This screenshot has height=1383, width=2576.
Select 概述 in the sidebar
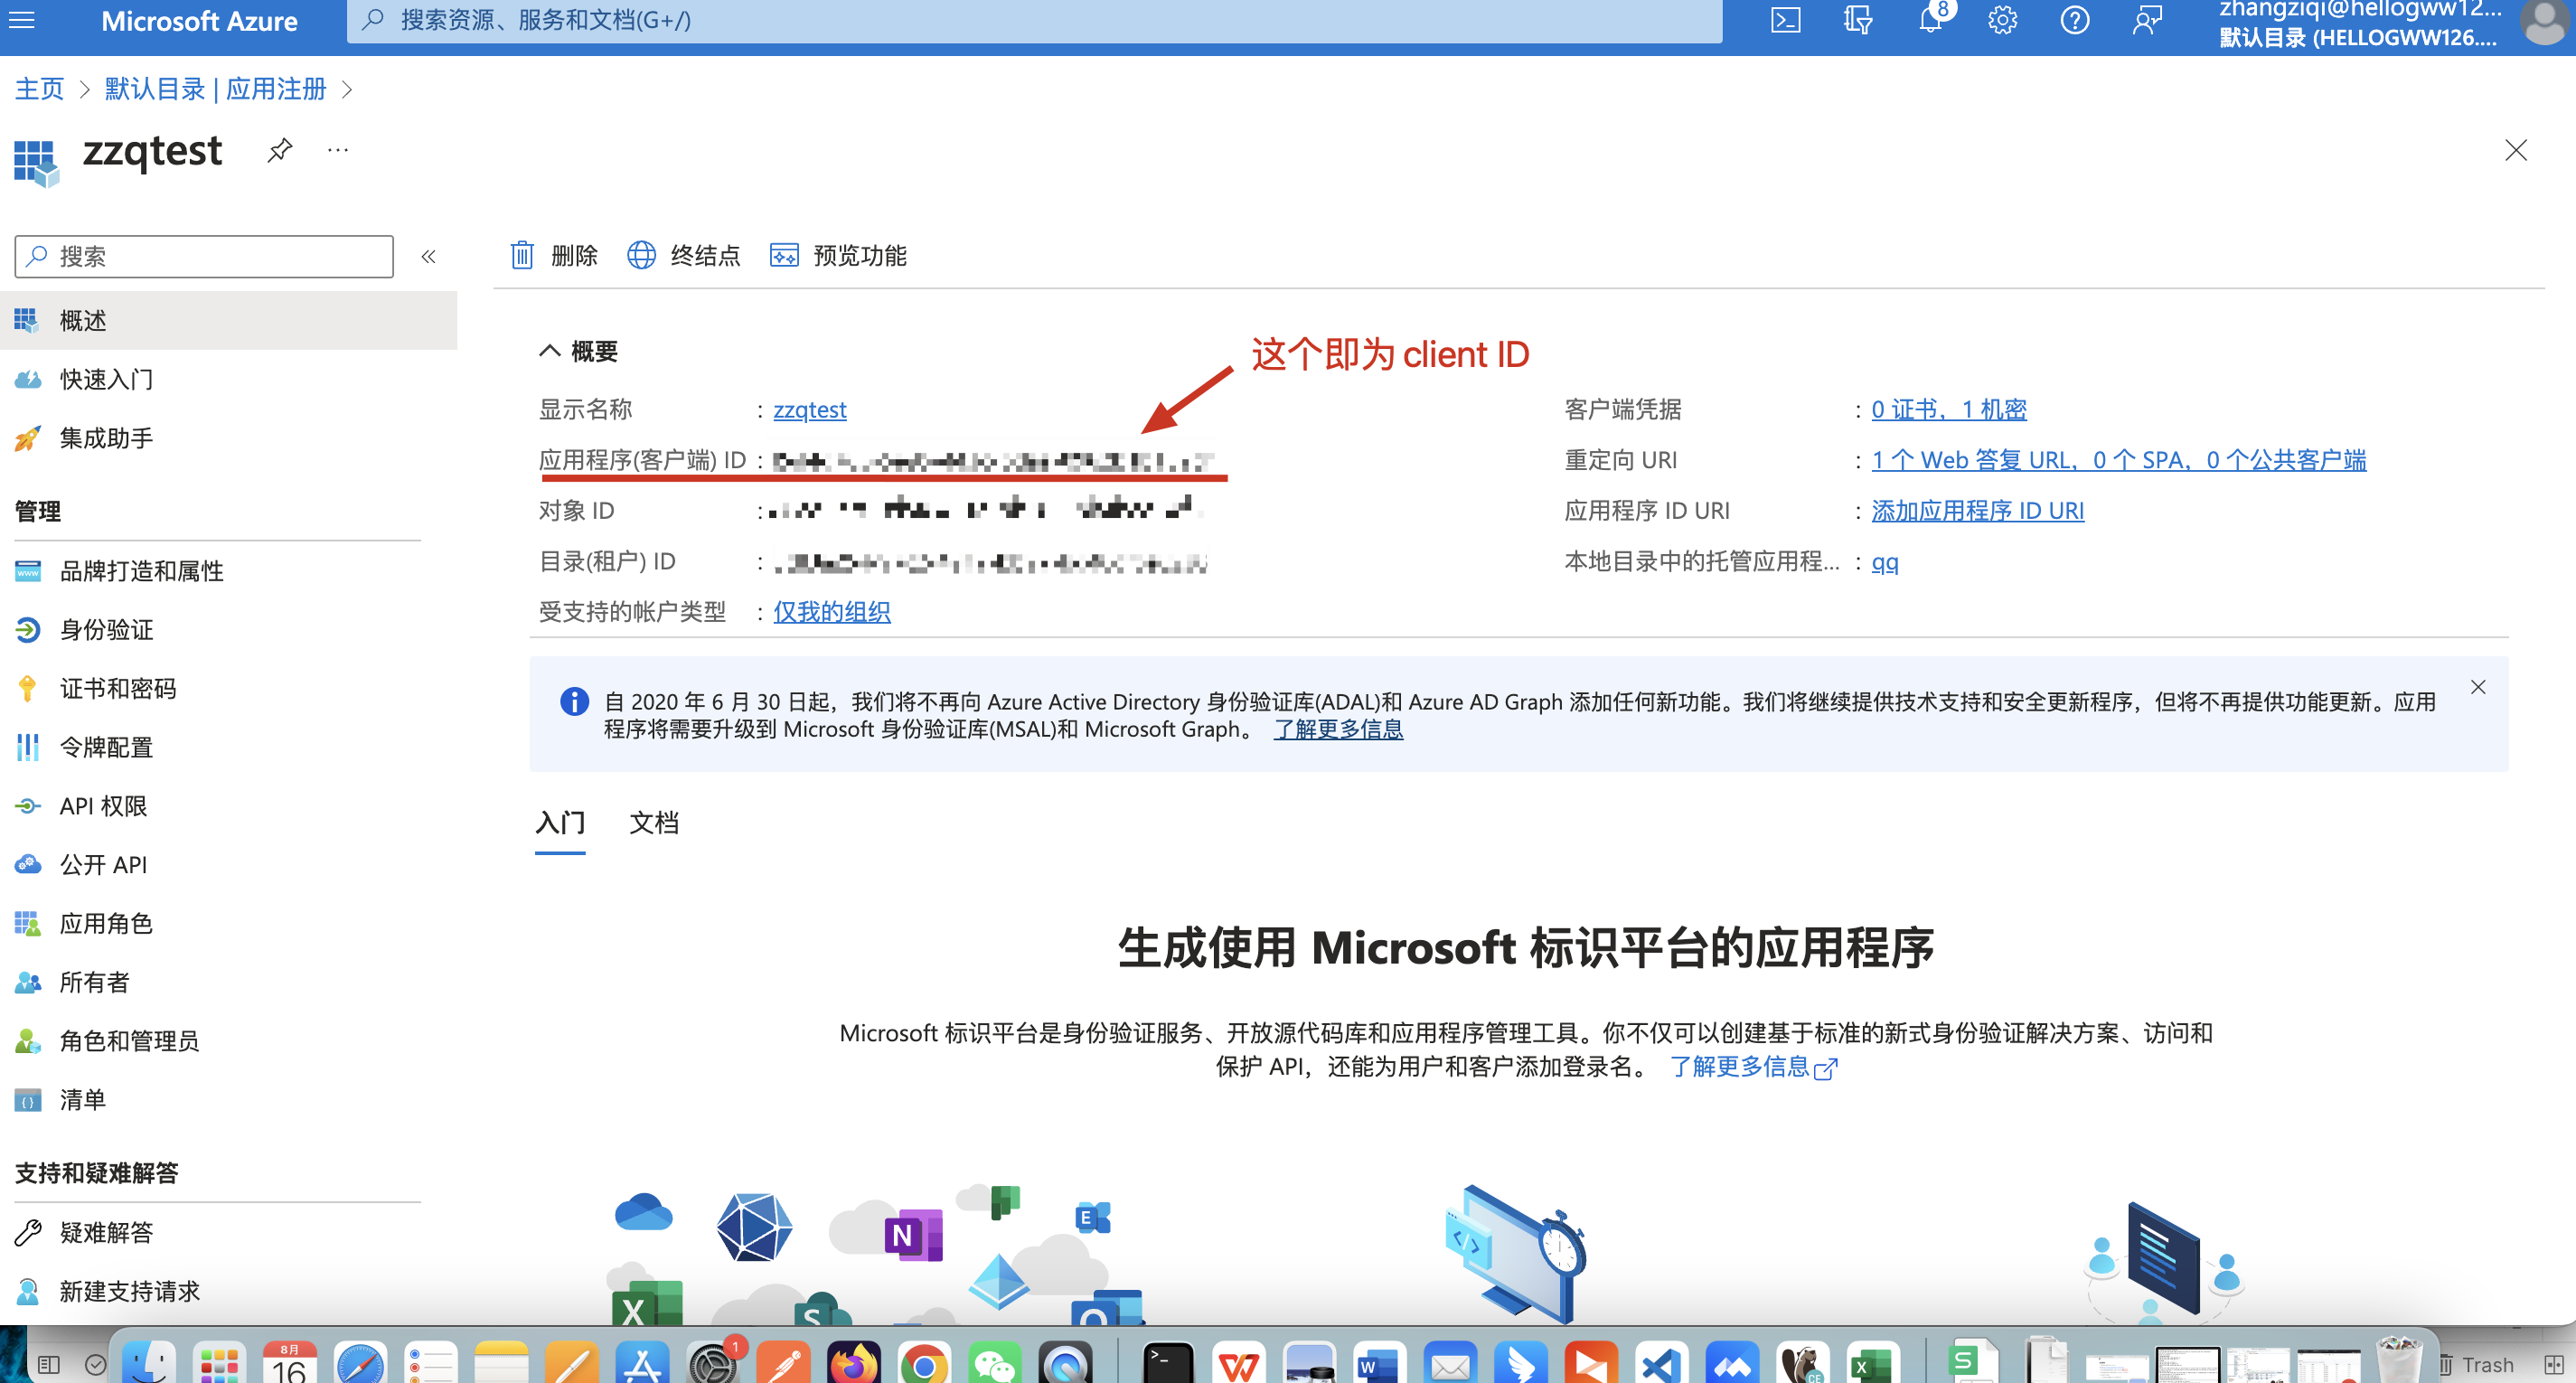228,320
